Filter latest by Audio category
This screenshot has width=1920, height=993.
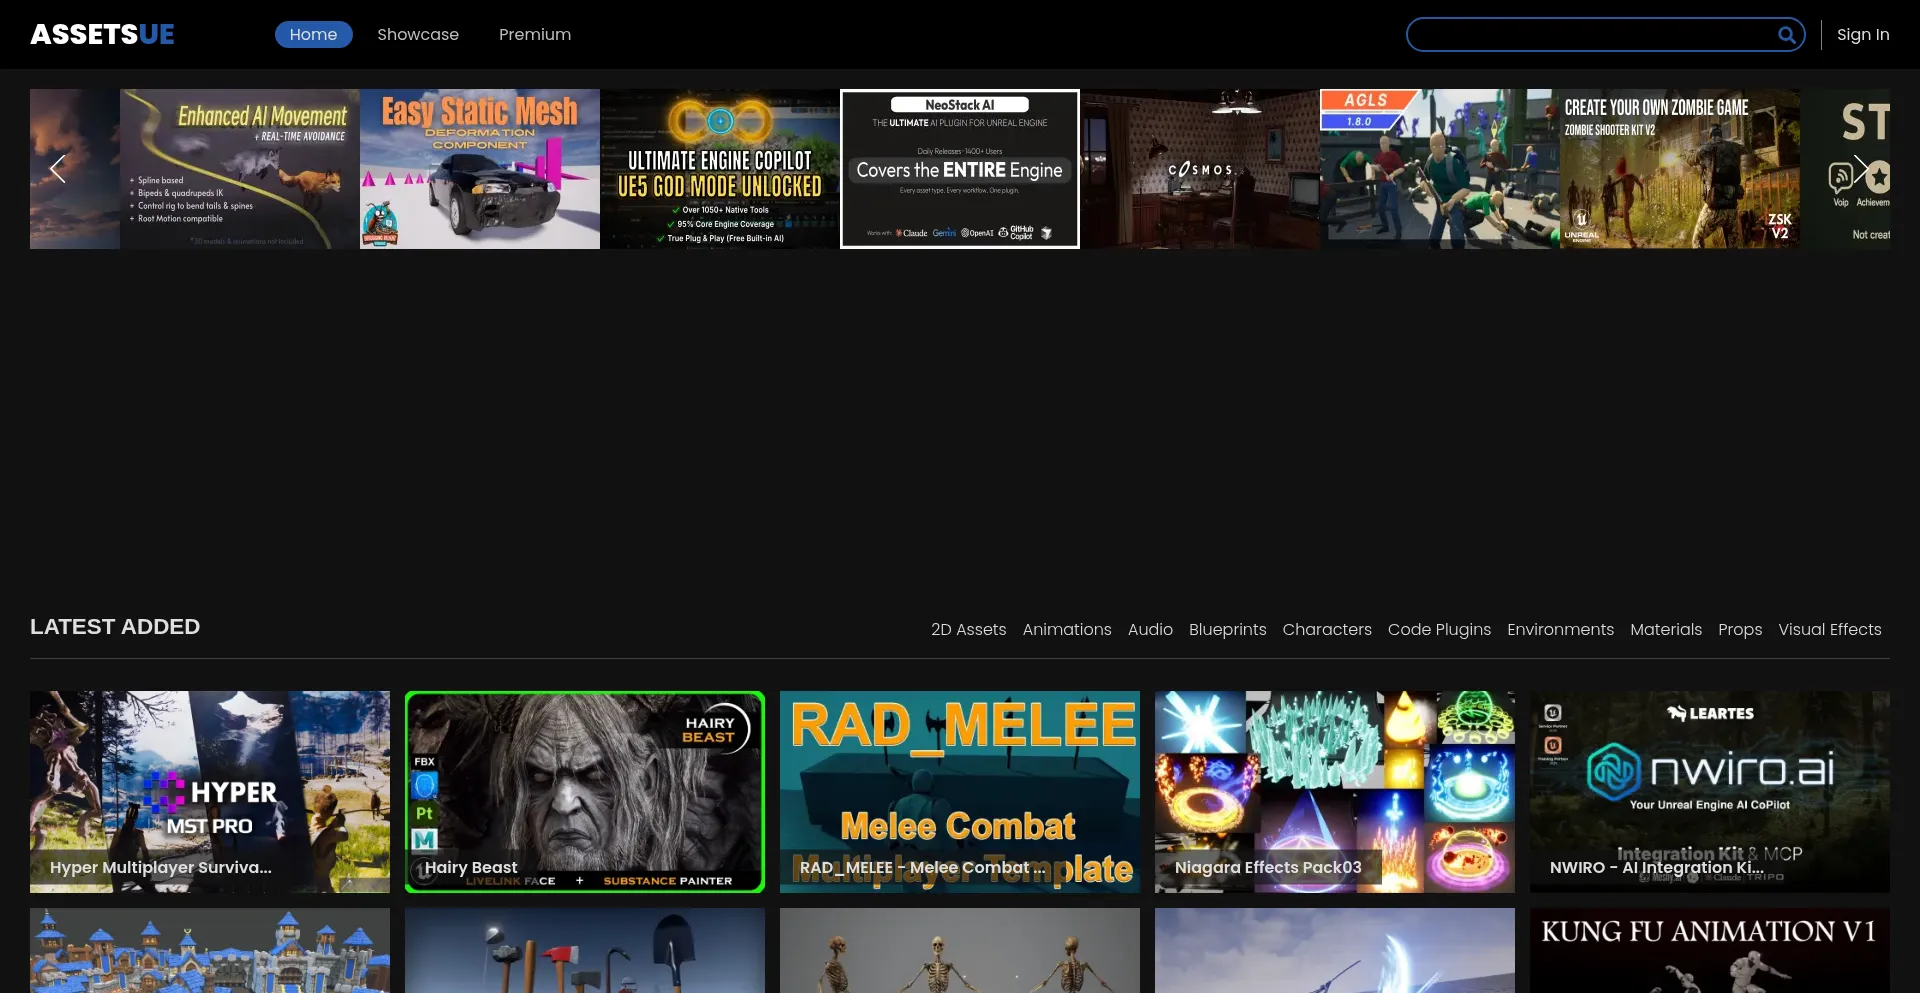click(x=1150, y=630)
